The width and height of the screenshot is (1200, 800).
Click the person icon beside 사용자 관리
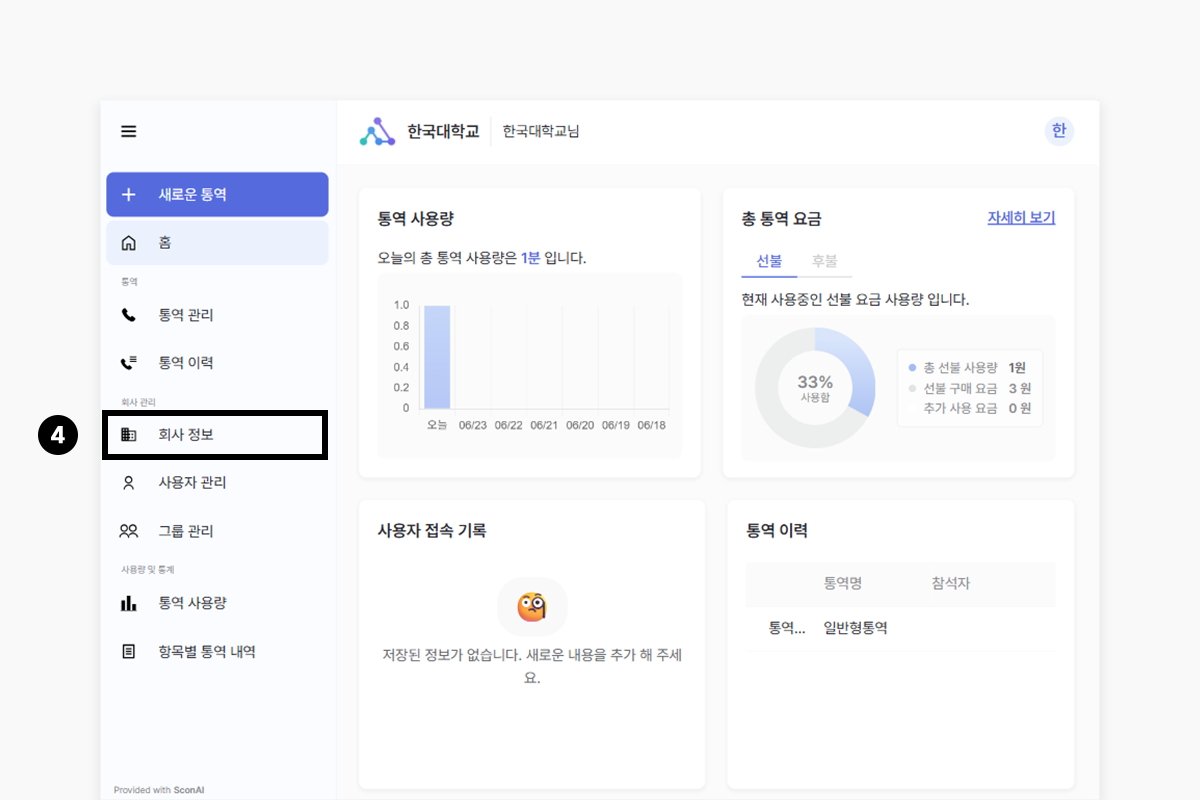click(x=128, y=483)
